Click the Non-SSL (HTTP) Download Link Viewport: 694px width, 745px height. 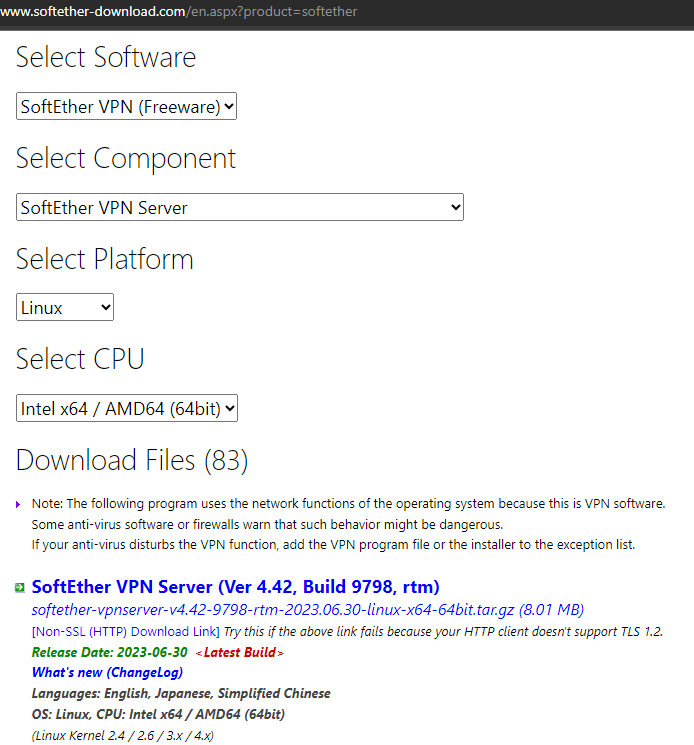125,632
